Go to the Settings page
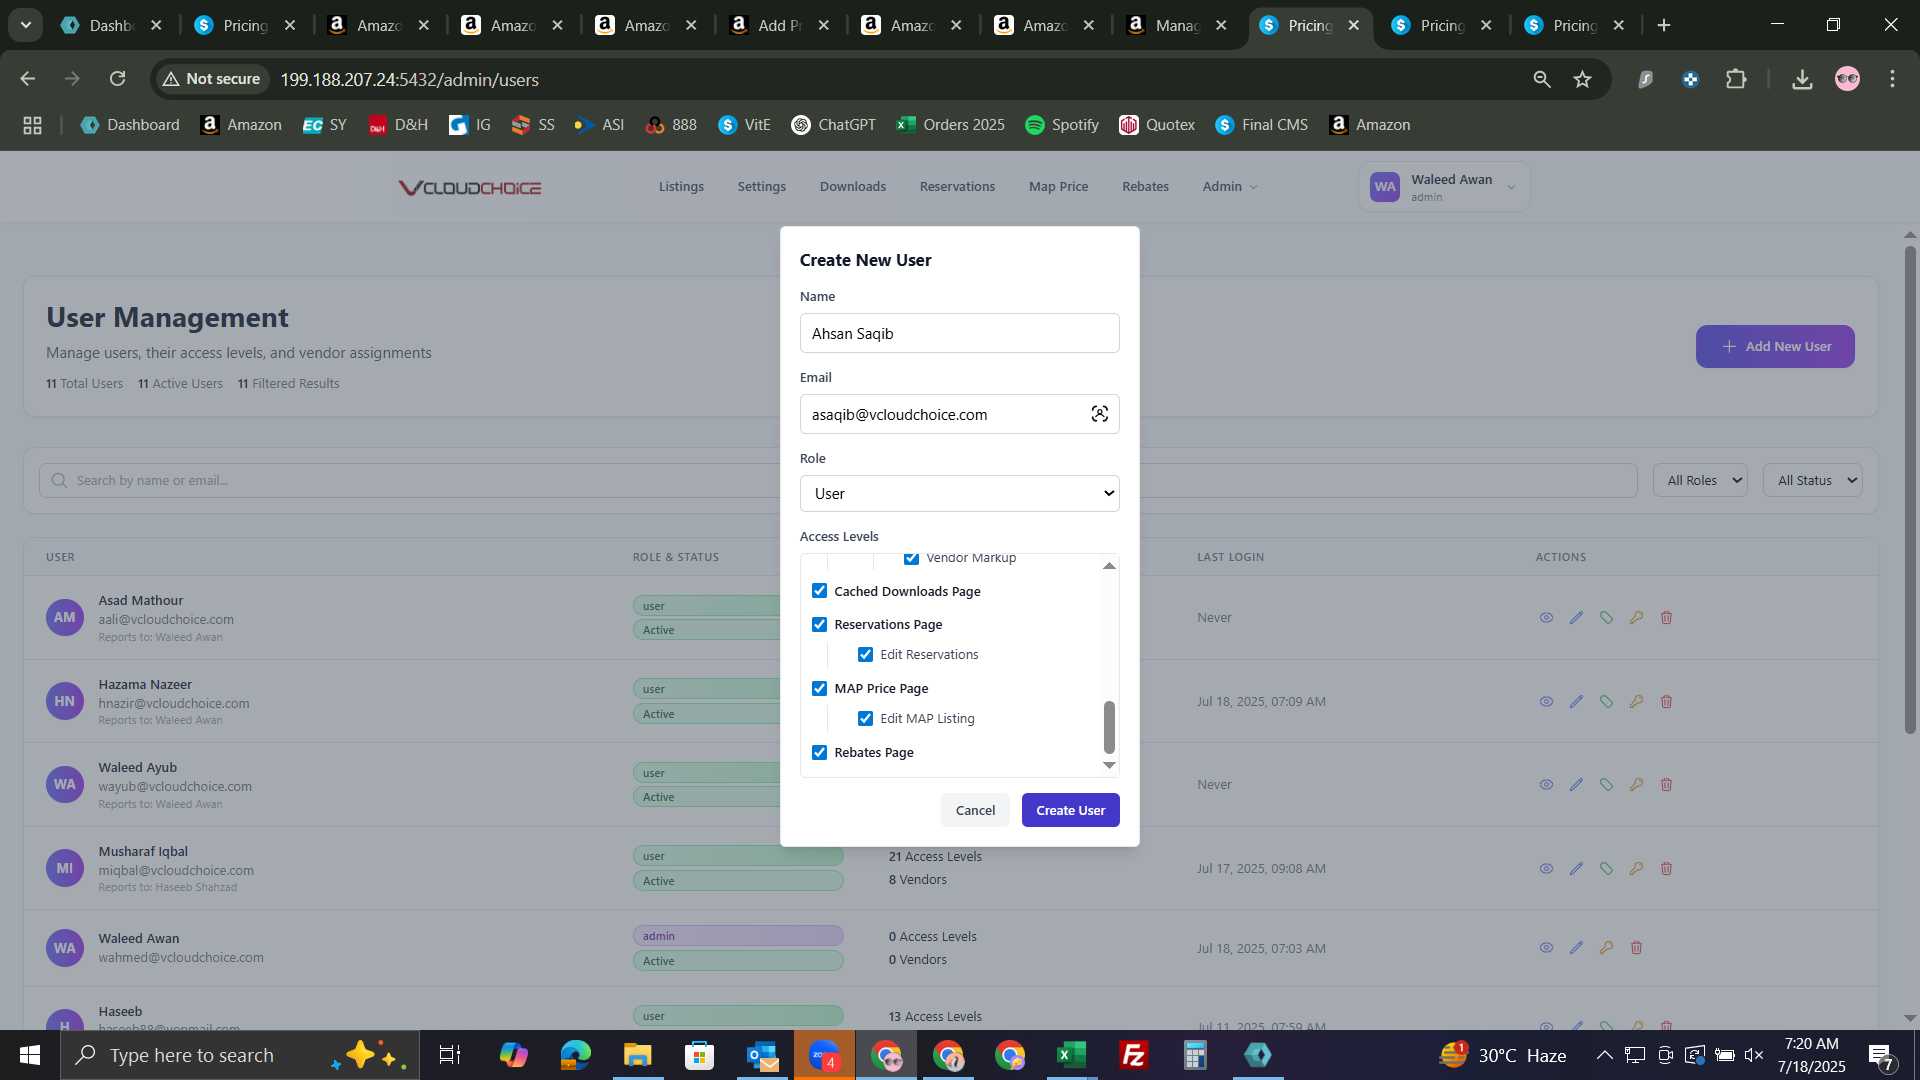Screen dimensions: 1920x1080 [x=761, y=187]
